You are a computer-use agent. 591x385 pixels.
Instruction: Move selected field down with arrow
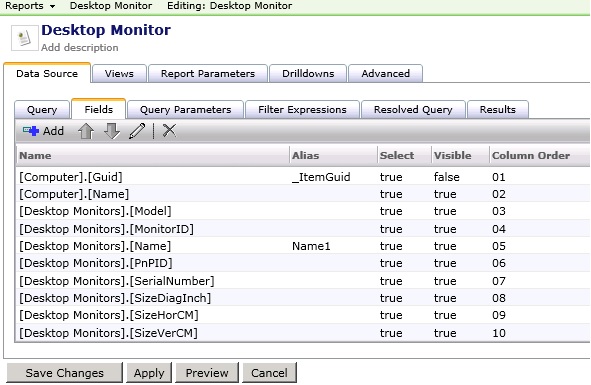point(112,131)
